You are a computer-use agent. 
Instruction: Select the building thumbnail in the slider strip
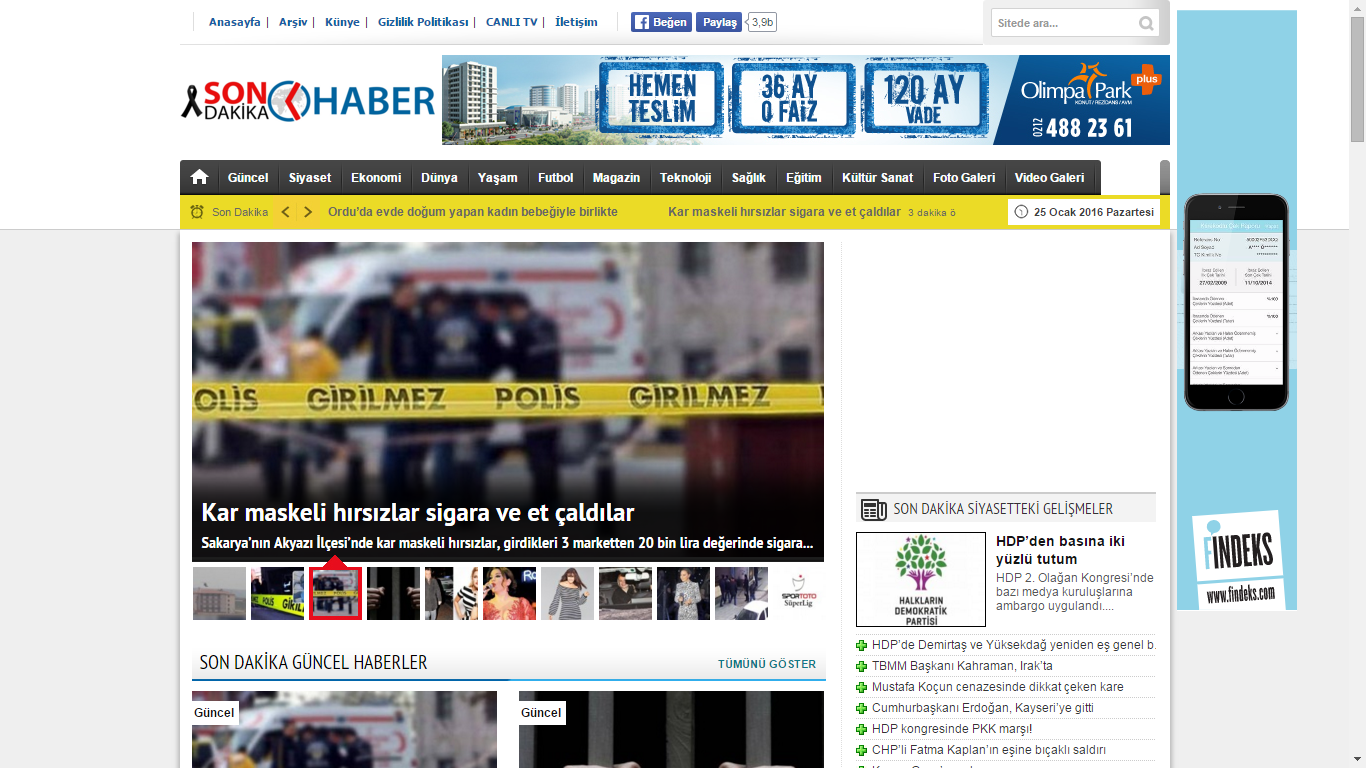(219, 594)
